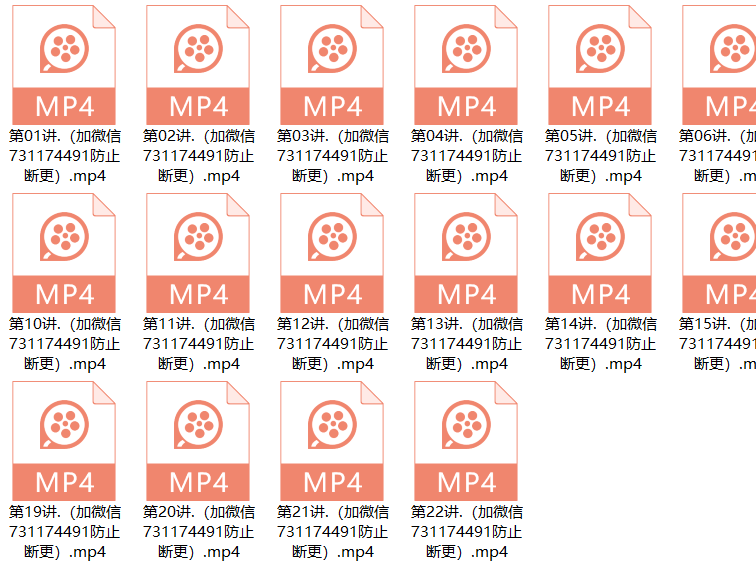Viewport: 756px width, 565px height.
Task: Select the 第20讲 MP4 file icon
Action: pyautogui.click(x=198, y=441)
